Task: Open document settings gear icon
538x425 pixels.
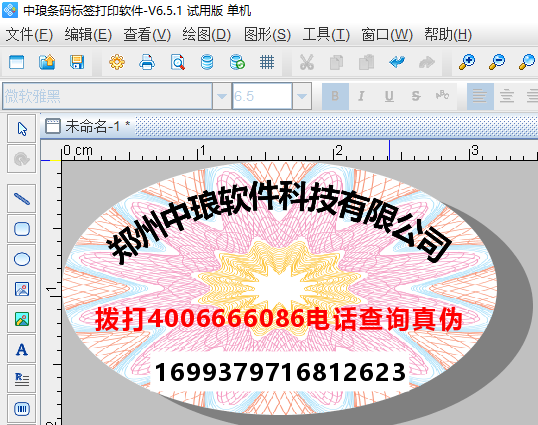Action: pyautogui.click(x=117, y=62)
